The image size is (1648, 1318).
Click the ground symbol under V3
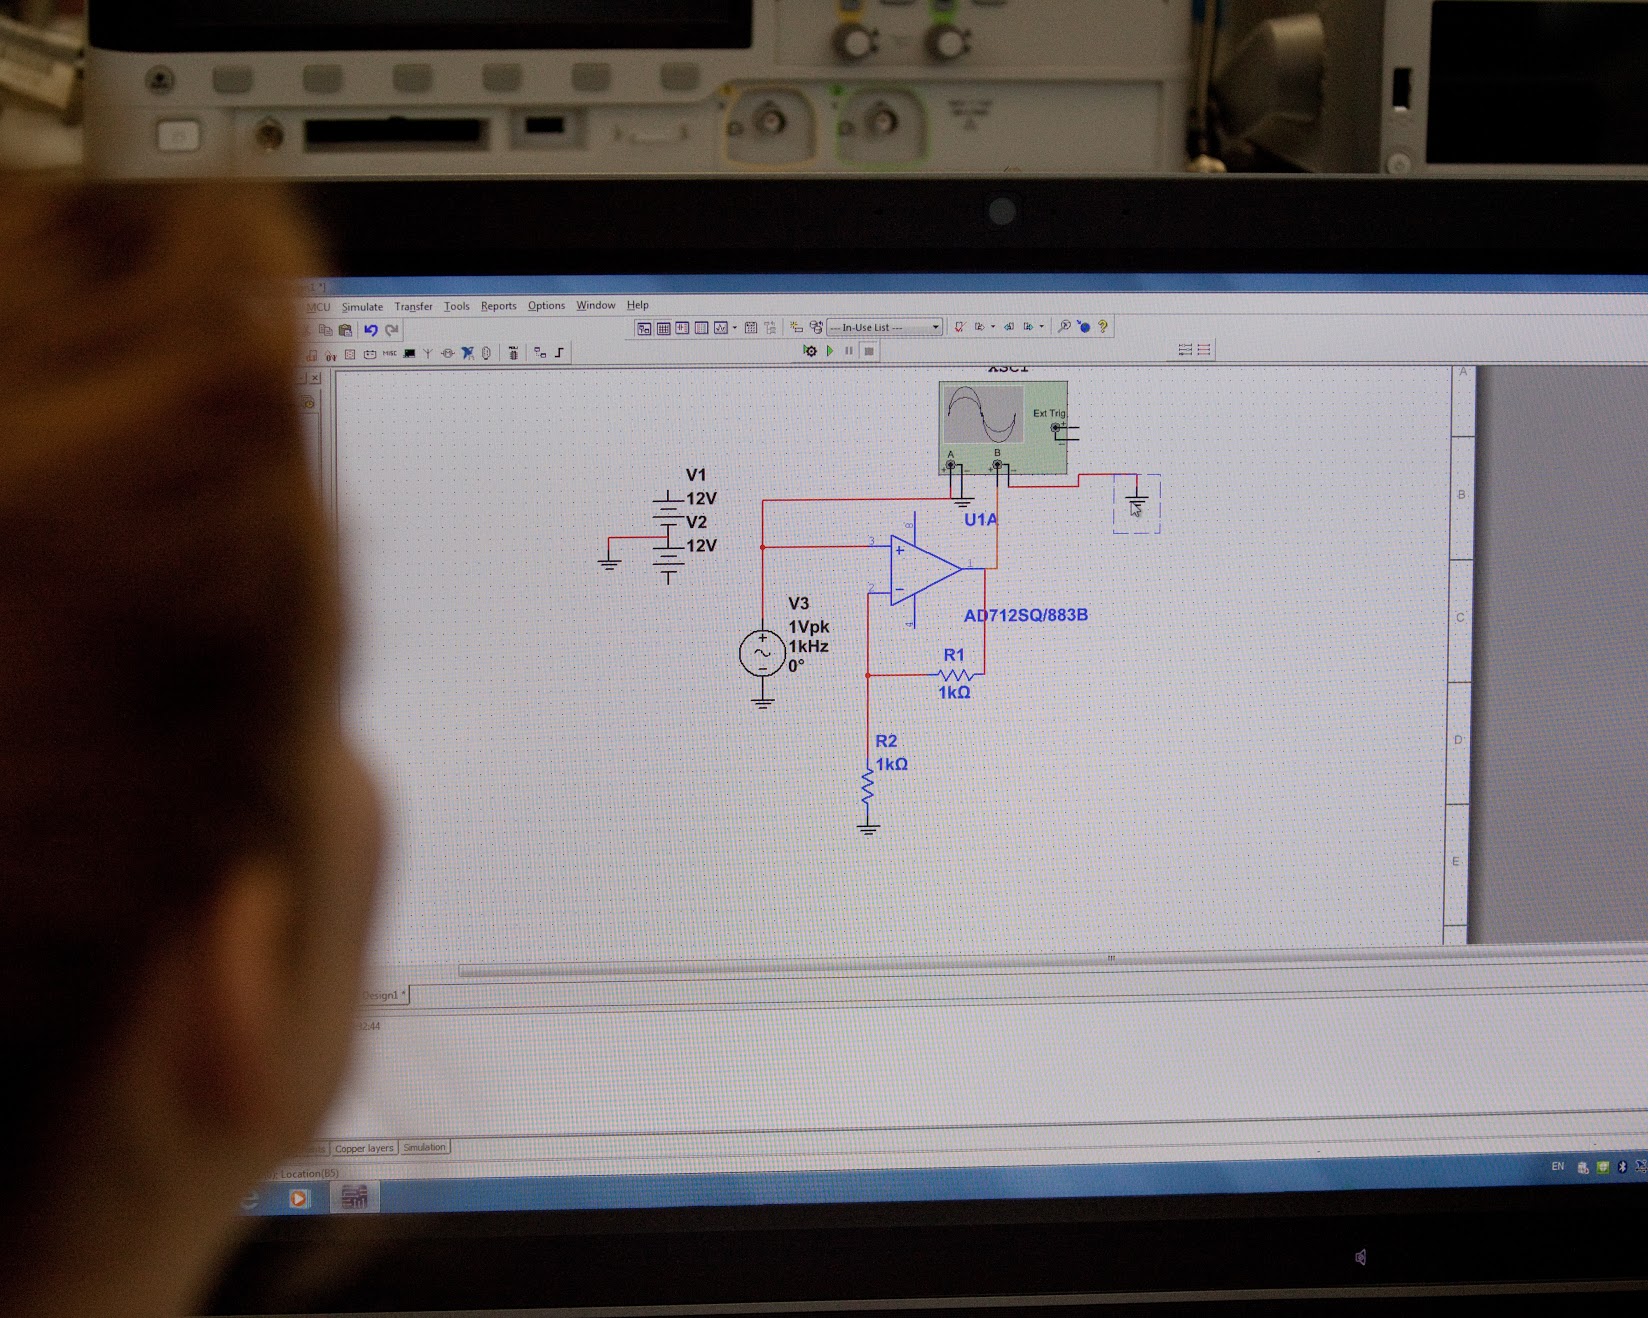763,703
